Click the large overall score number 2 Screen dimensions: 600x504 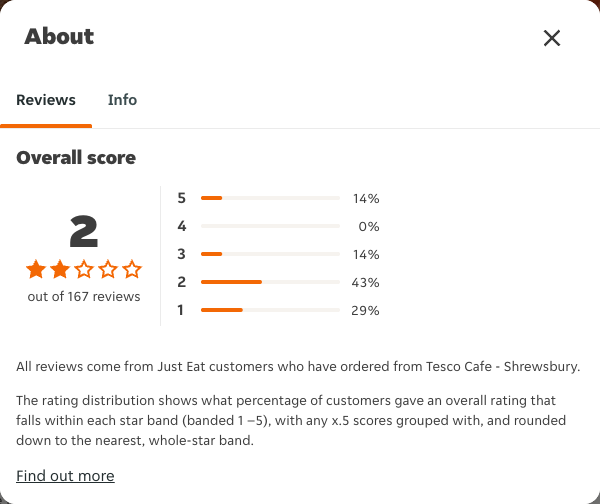(x=84, y=231)
